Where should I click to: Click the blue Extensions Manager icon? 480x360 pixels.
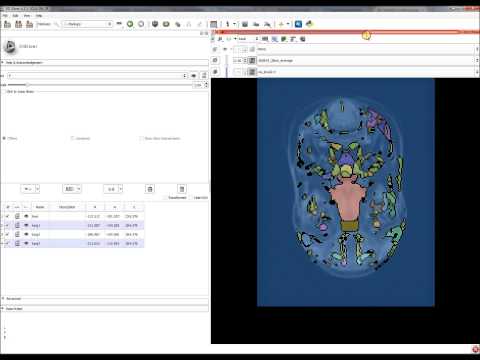click(x=298, y=24)
